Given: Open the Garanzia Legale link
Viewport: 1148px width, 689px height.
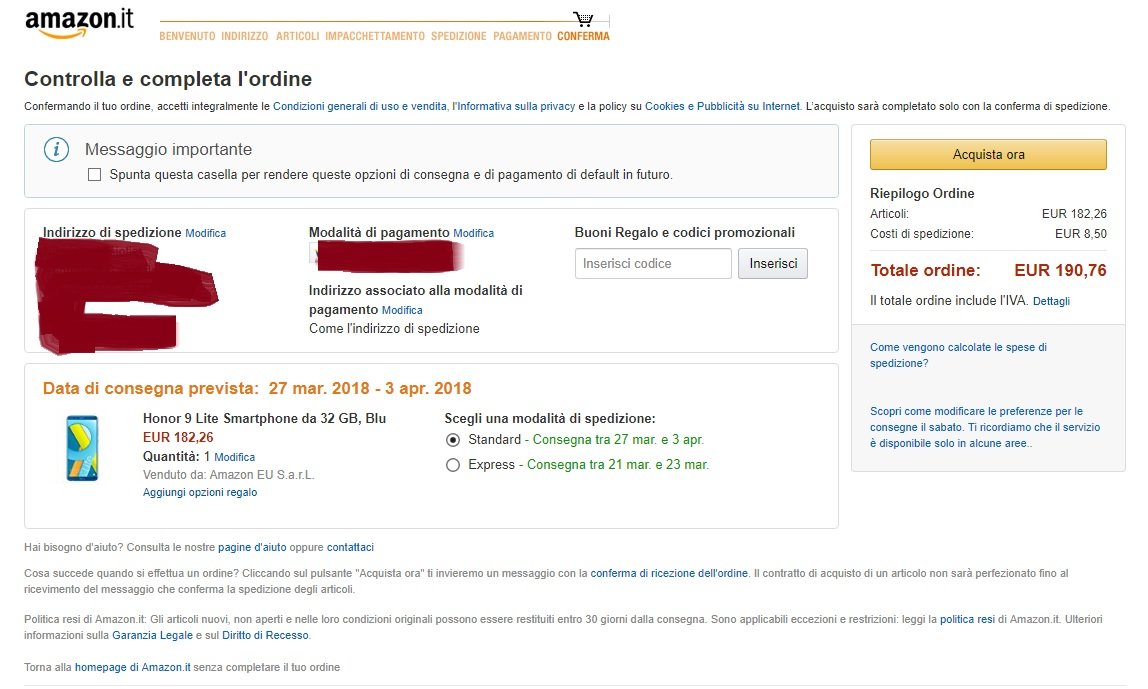Looking at the screenshot, I should [152, 635].
